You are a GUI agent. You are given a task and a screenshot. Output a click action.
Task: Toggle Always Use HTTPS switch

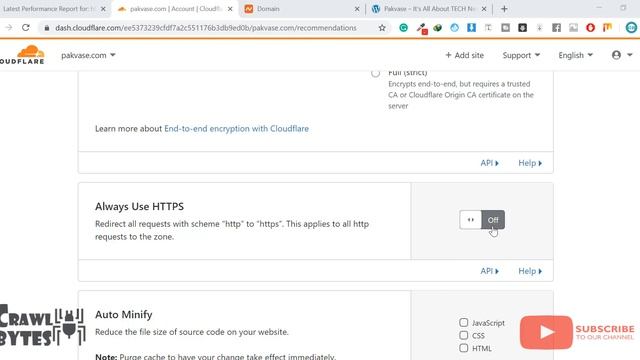(x=482, y=220)
